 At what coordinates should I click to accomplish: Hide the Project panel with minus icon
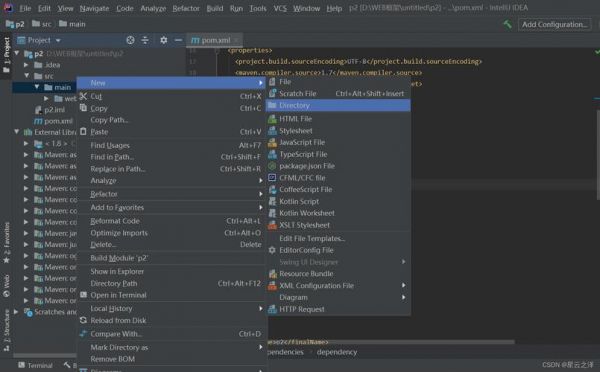tap(178, 40)
